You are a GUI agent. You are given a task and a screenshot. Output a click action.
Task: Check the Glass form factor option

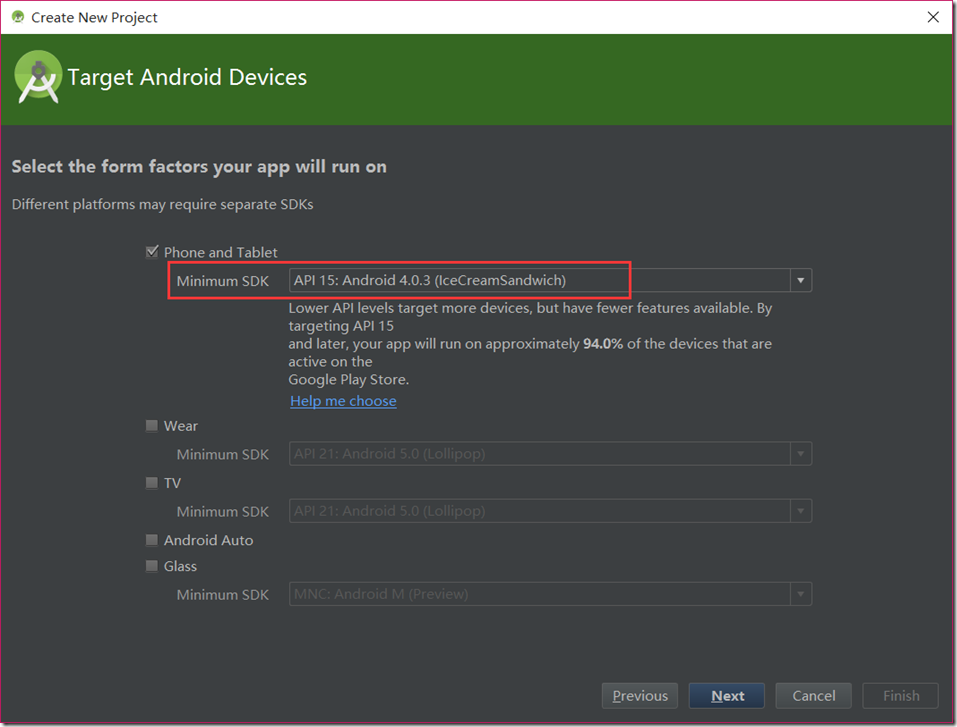(152, 566)
